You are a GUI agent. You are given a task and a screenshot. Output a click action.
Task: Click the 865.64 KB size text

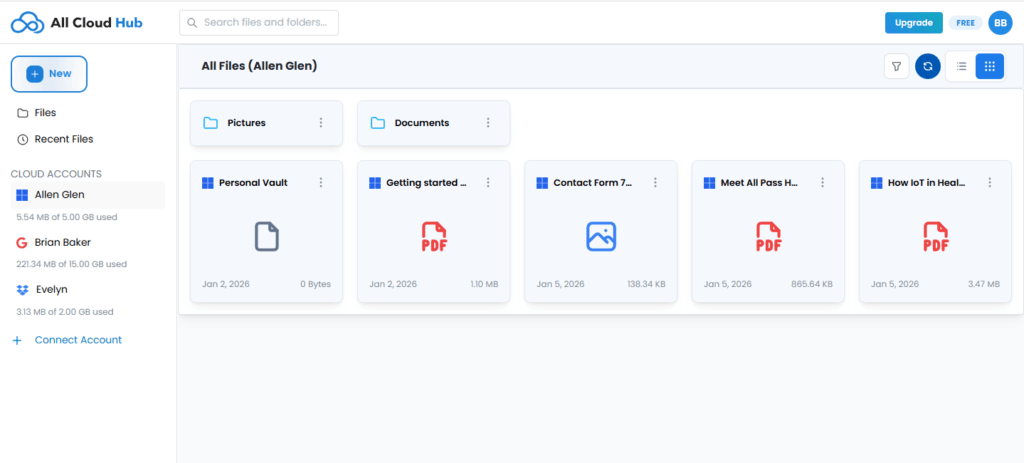[x=812, y=284]
